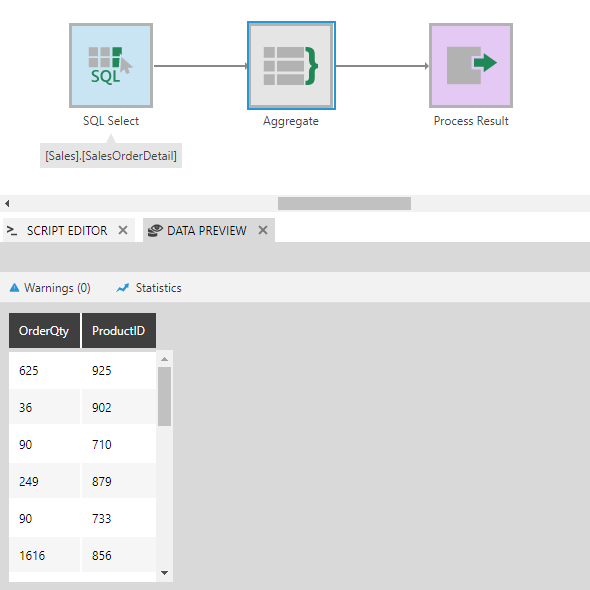Click the Data Preview eye icon
The image size is (590, 590).
pos(155,230)
